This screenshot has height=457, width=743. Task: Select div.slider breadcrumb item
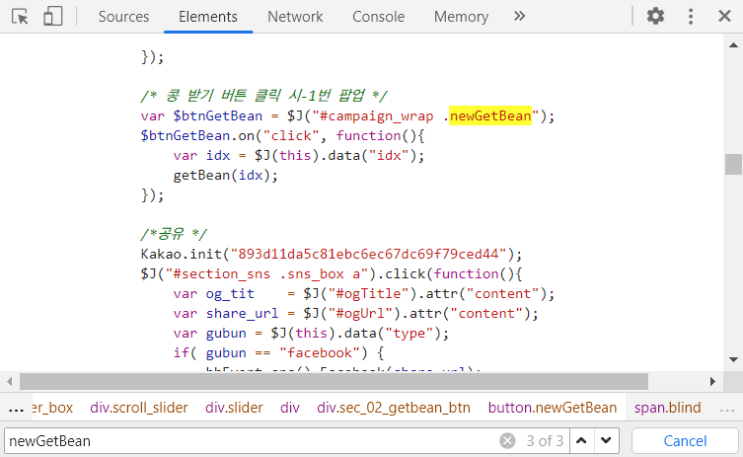pos(234,408)
